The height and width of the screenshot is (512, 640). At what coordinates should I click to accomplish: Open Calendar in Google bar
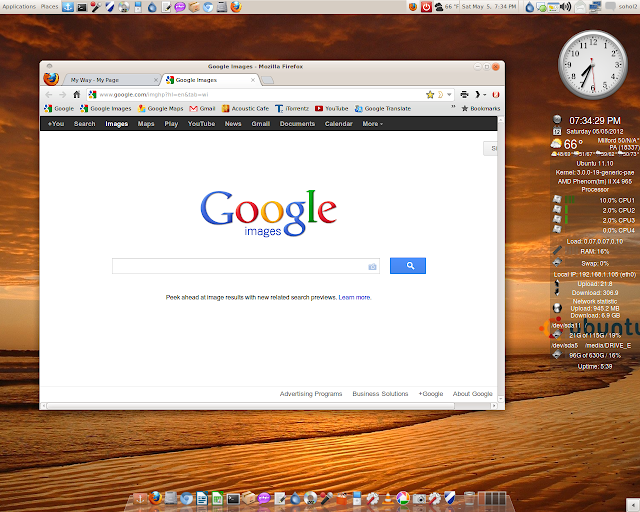point(338,124)
